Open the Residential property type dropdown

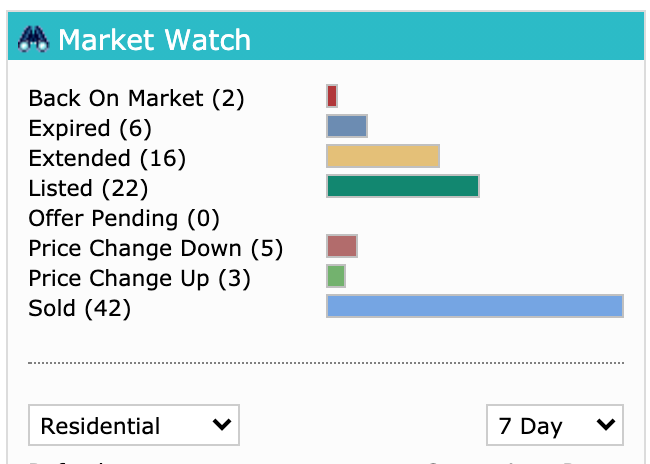(134, 425)
